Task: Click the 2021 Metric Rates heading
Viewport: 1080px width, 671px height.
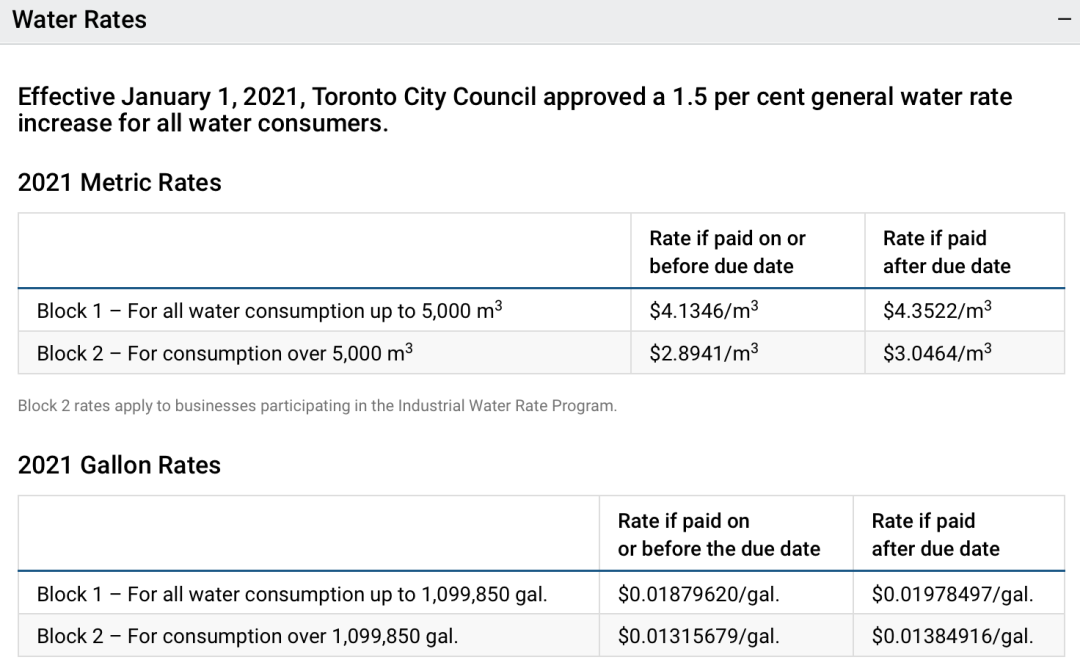Action: (120, 183)
